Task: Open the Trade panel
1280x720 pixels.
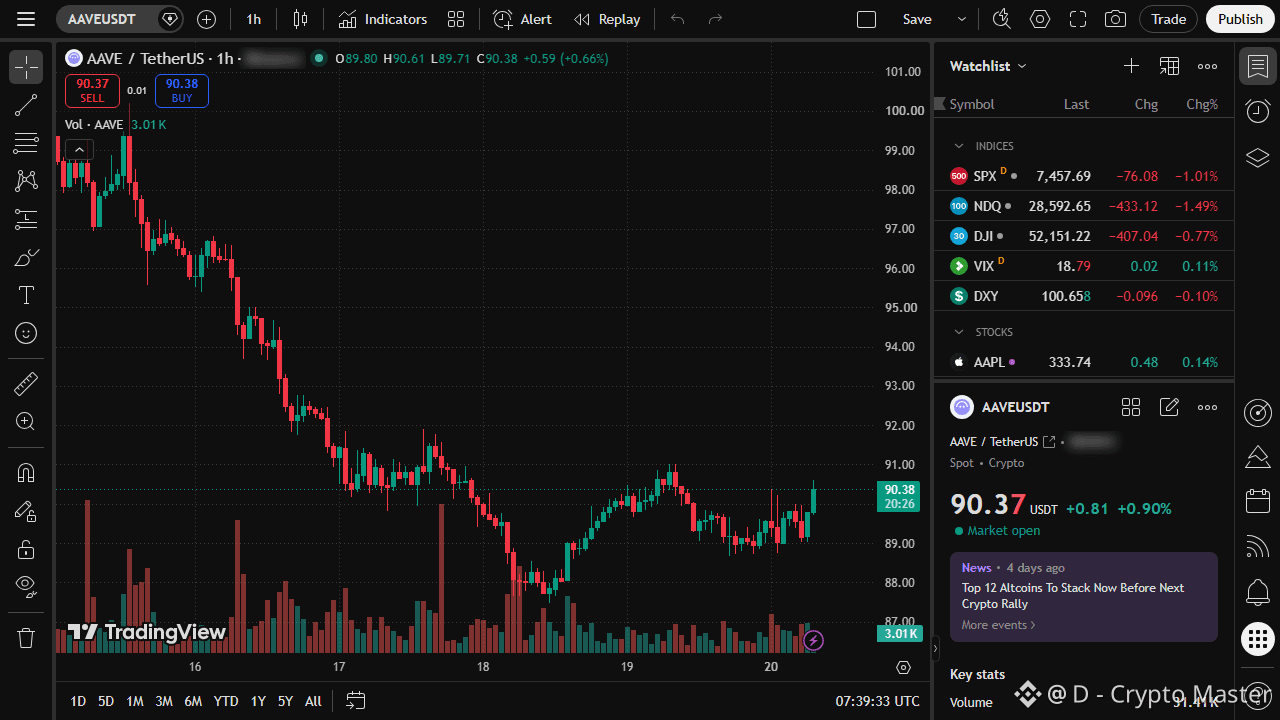Action: (x=1169, y=19)
